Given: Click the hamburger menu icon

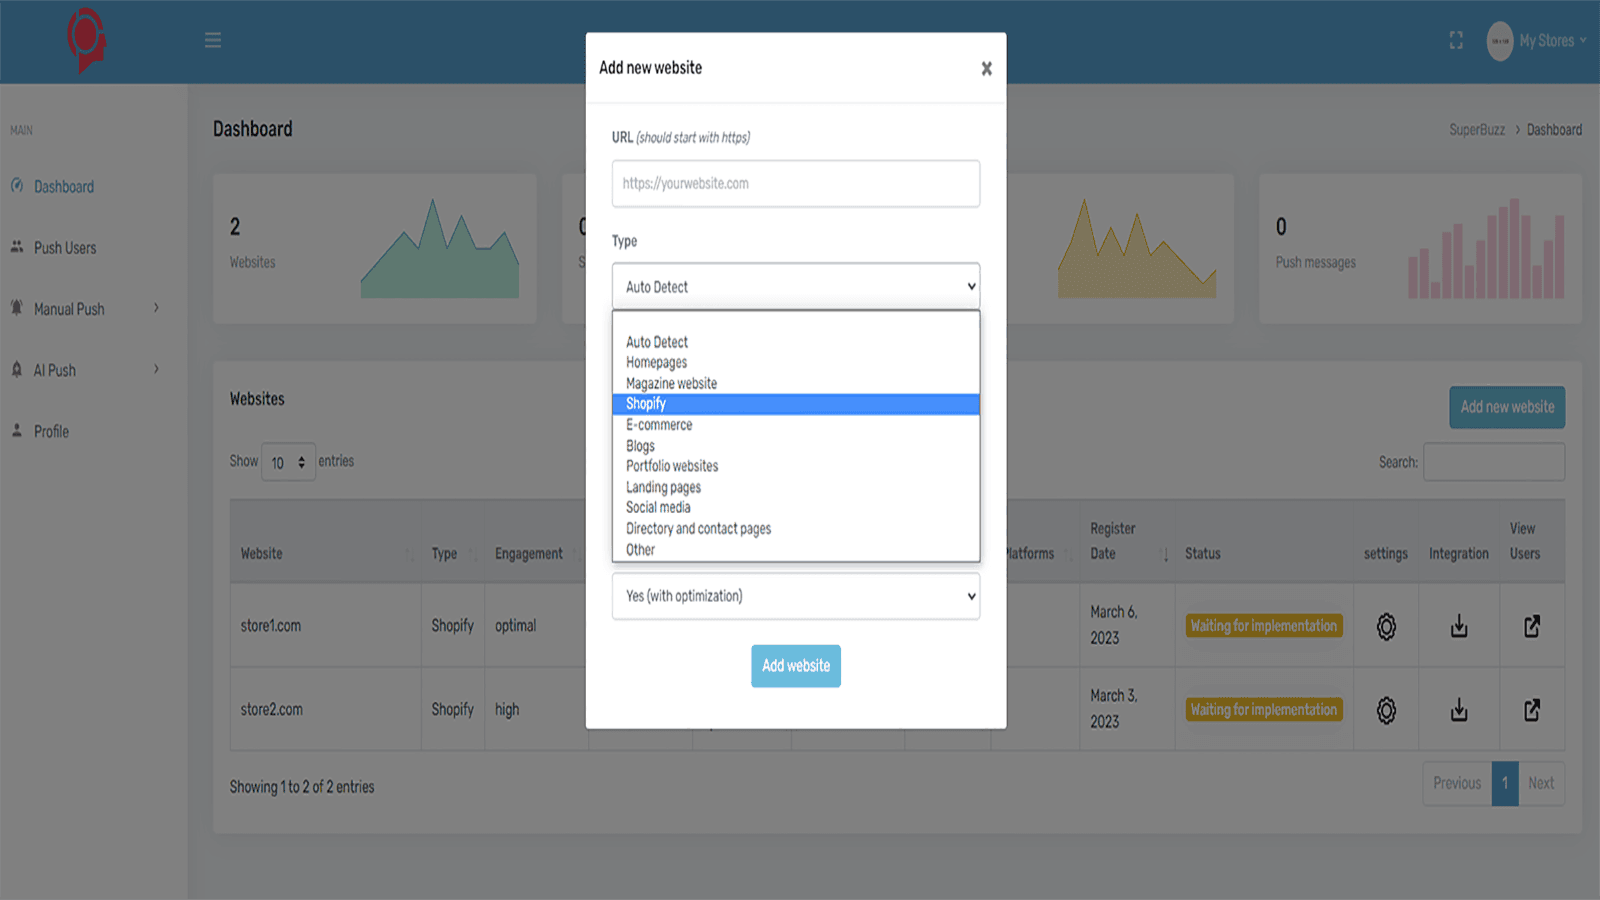Looking at the screenshot, I should coord(213,40).
